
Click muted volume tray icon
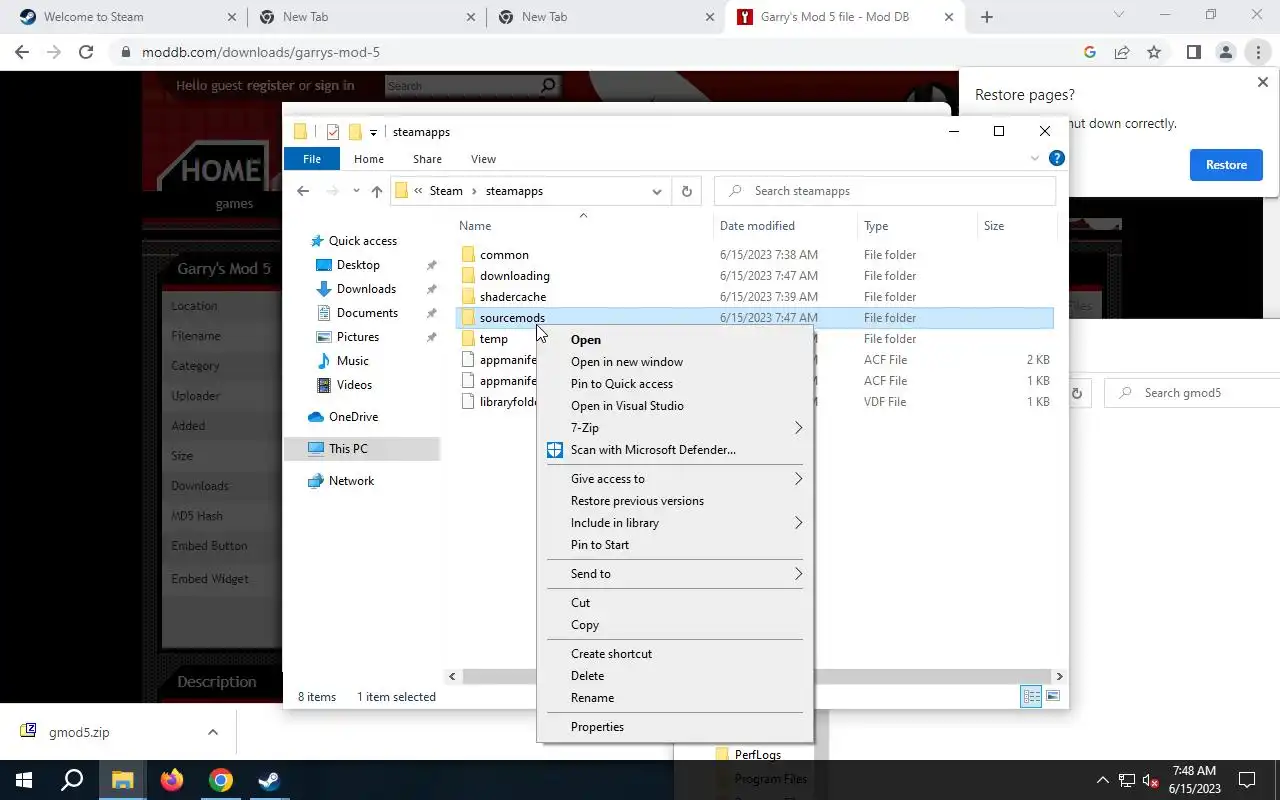1151,781
